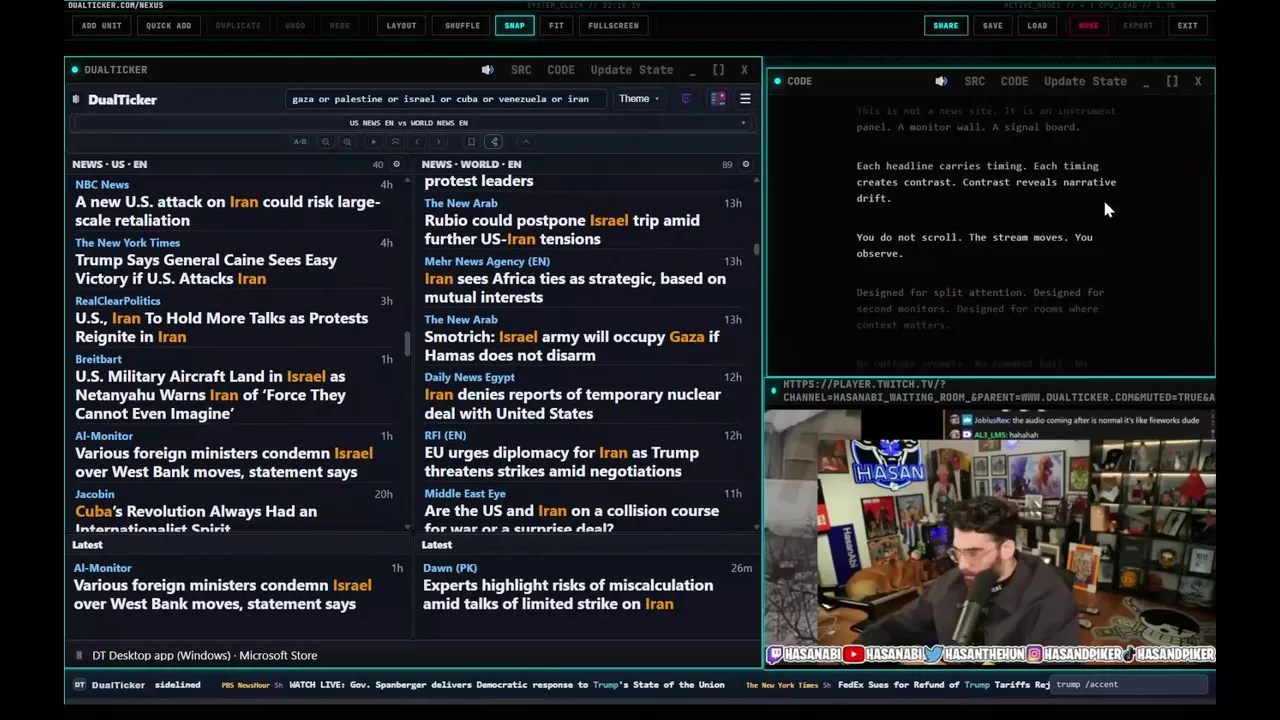Toggle the SNAP option
Screen dimensions: 1280x720
[x=514, y=26]
